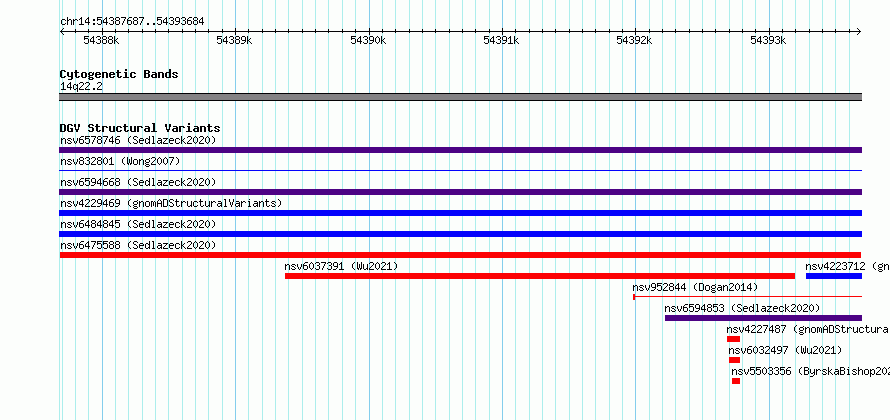
Task: Select the purple bar for nsv6594668
Action: pyautogui.click(x=460, y=192)
